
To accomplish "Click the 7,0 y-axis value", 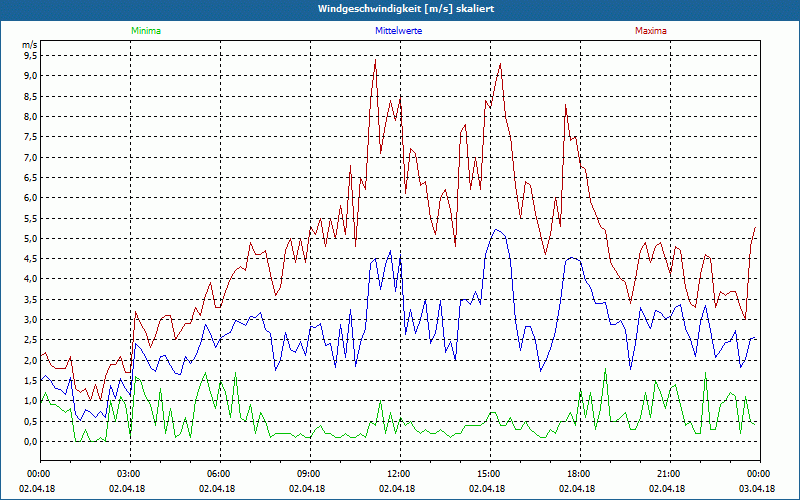I will click(x=32, y=157).
